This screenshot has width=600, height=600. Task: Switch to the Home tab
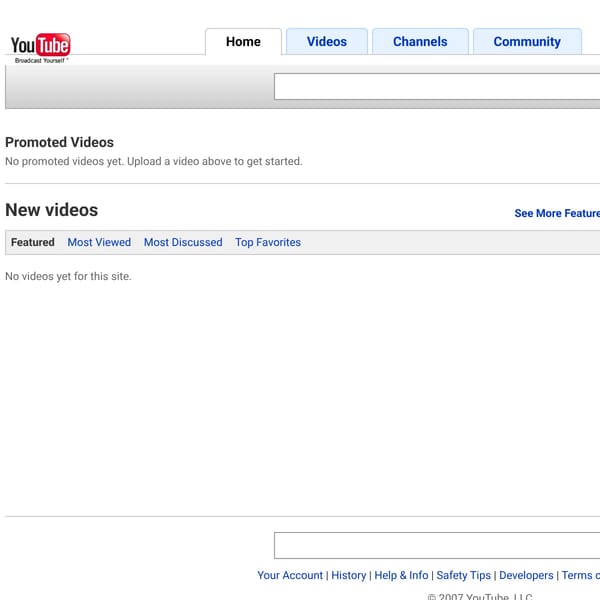pyautogui.click(x=243, y=42)
